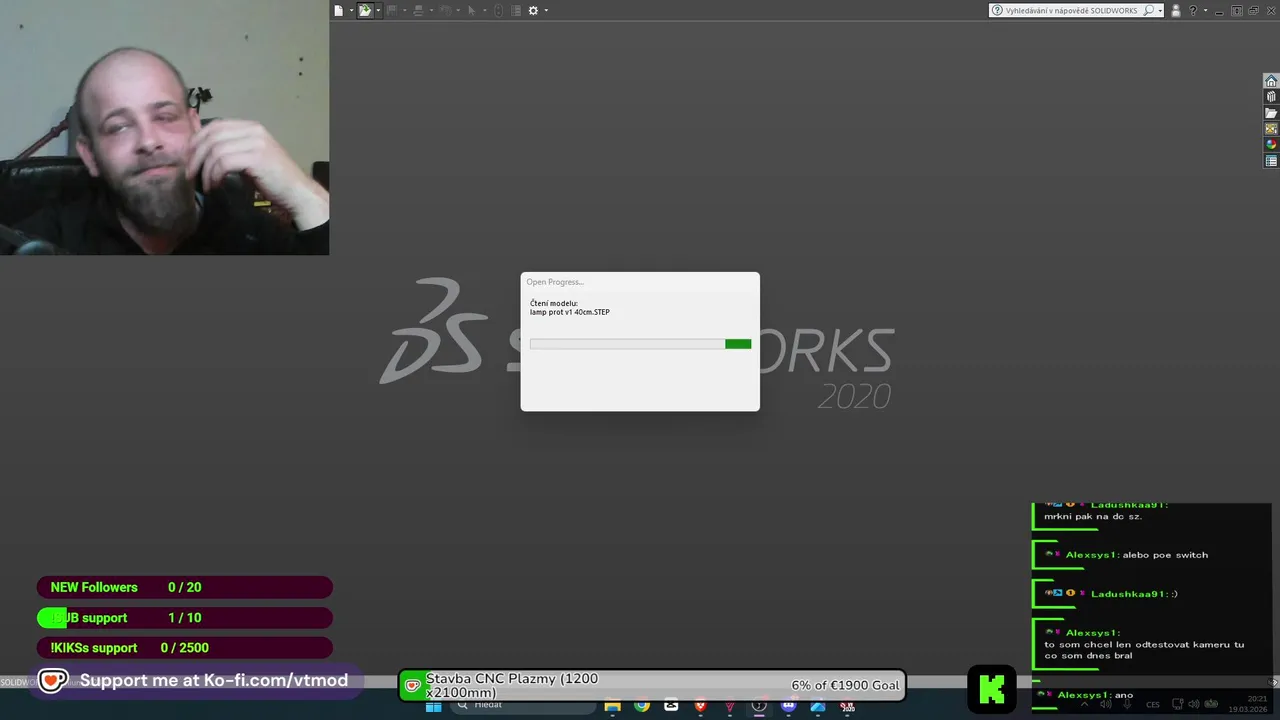Click the Select cursor tool icon
This screenshot has height=720, width=1280.
coord(472,10)
